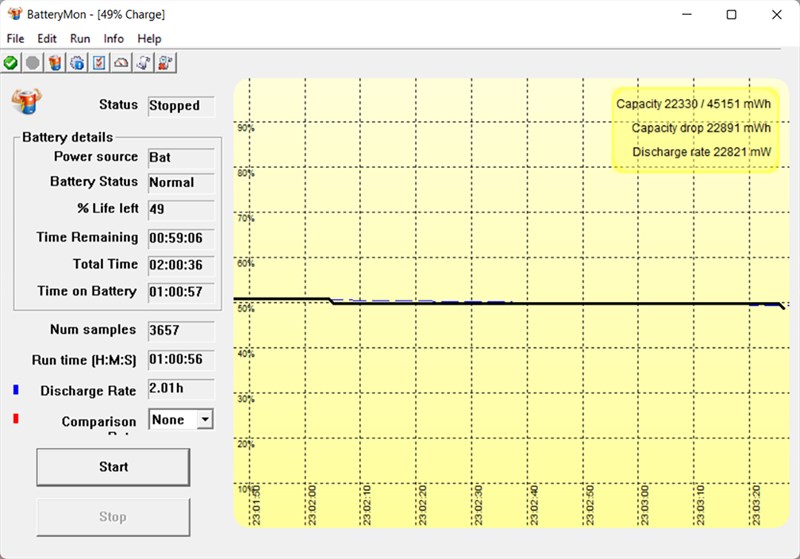Click the green checkmark start monitoring icon

pos(11,63)
